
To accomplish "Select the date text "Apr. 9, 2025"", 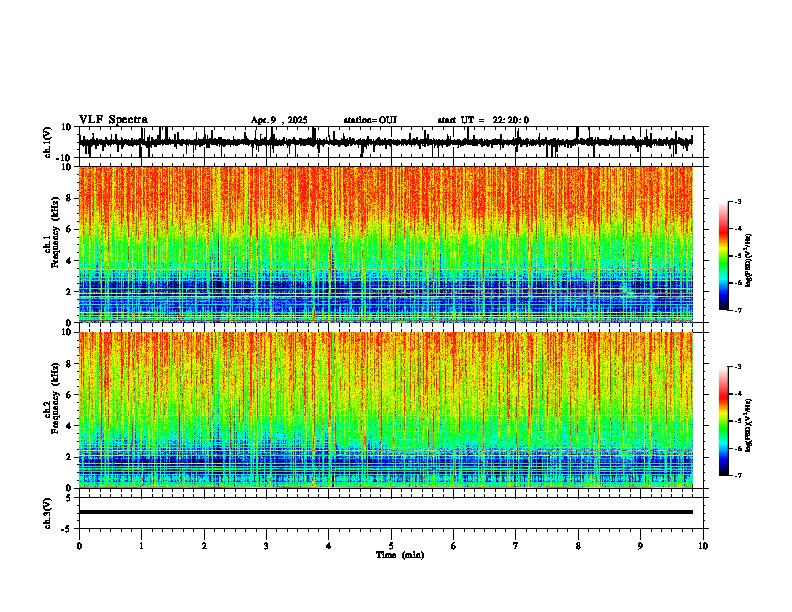I will point(279,120).
